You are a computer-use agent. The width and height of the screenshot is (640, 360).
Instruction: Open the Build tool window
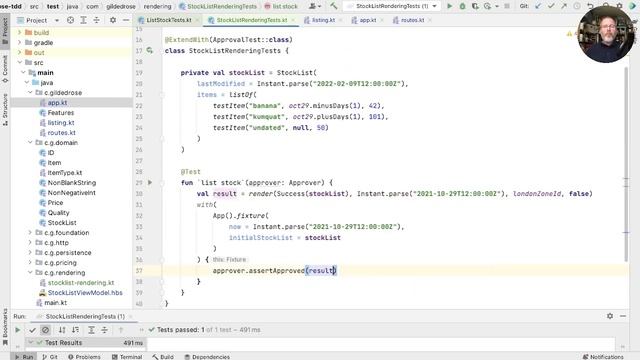163,357
